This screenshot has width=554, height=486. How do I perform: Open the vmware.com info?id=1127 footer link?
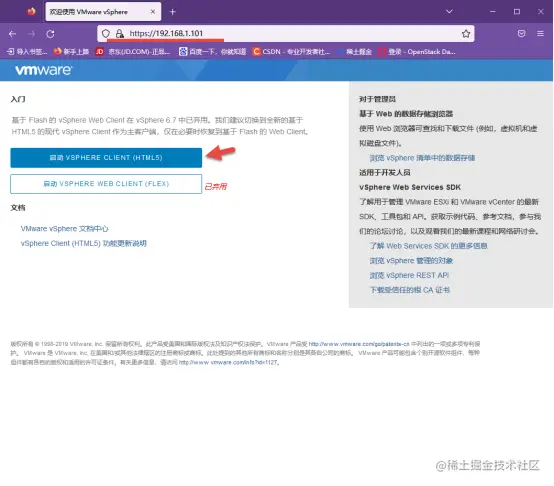pos(228,362)
